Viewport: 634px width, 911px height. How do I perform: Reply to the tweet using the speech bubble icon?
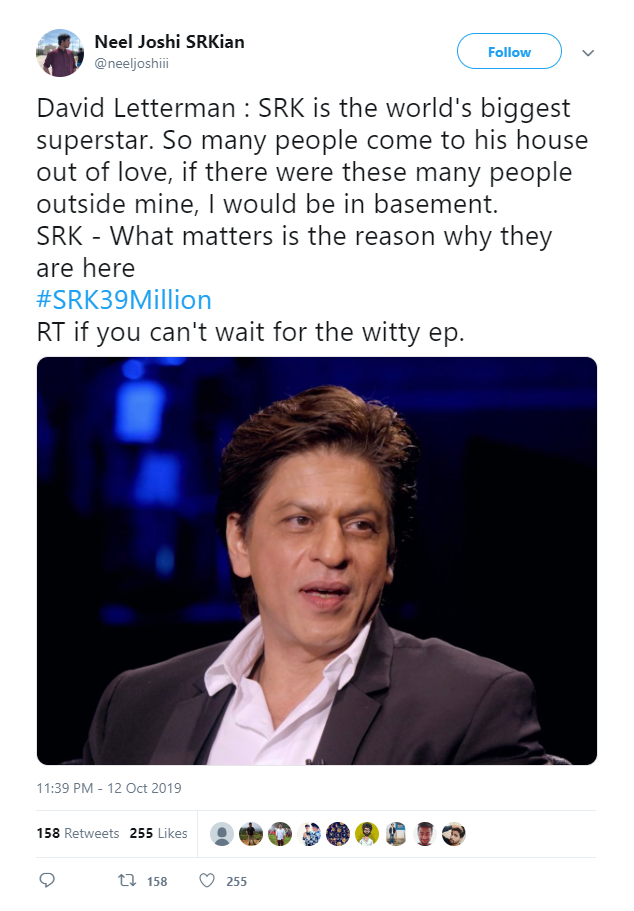point(46,881)
